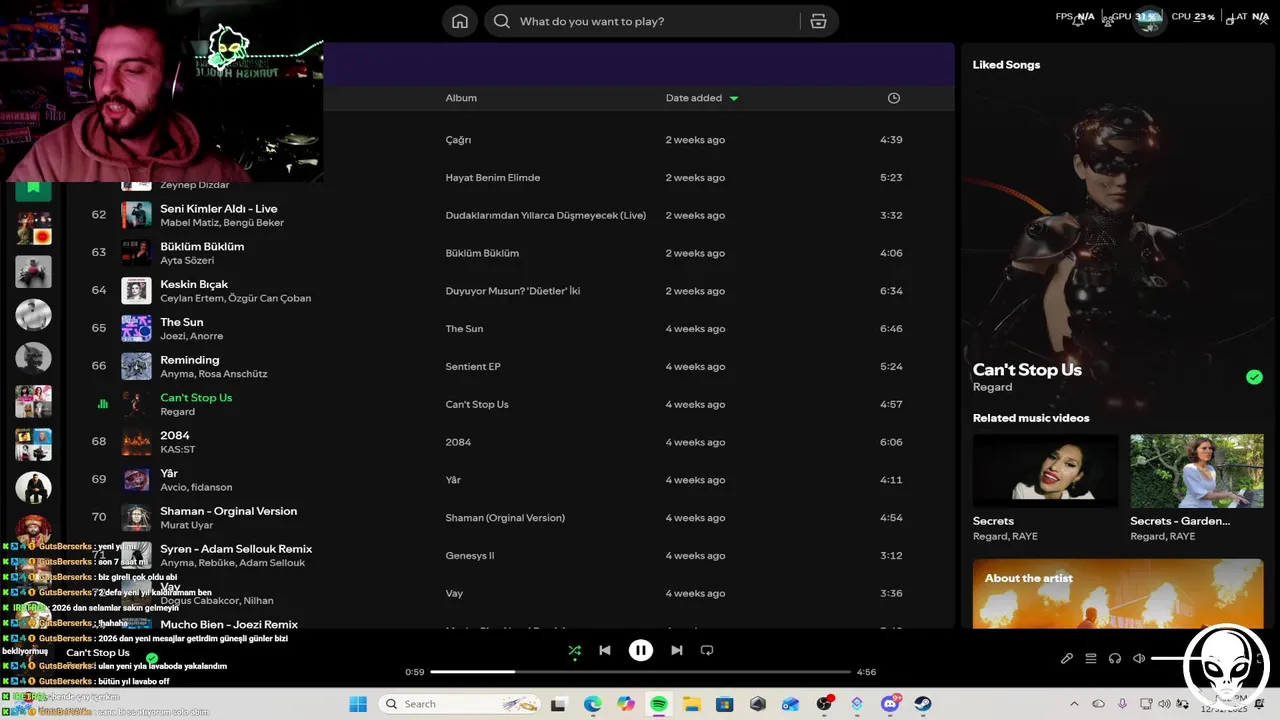Screen dimensions: 1280x720
Task: Open File Explorer from taskbar
Action: (691, 704)
